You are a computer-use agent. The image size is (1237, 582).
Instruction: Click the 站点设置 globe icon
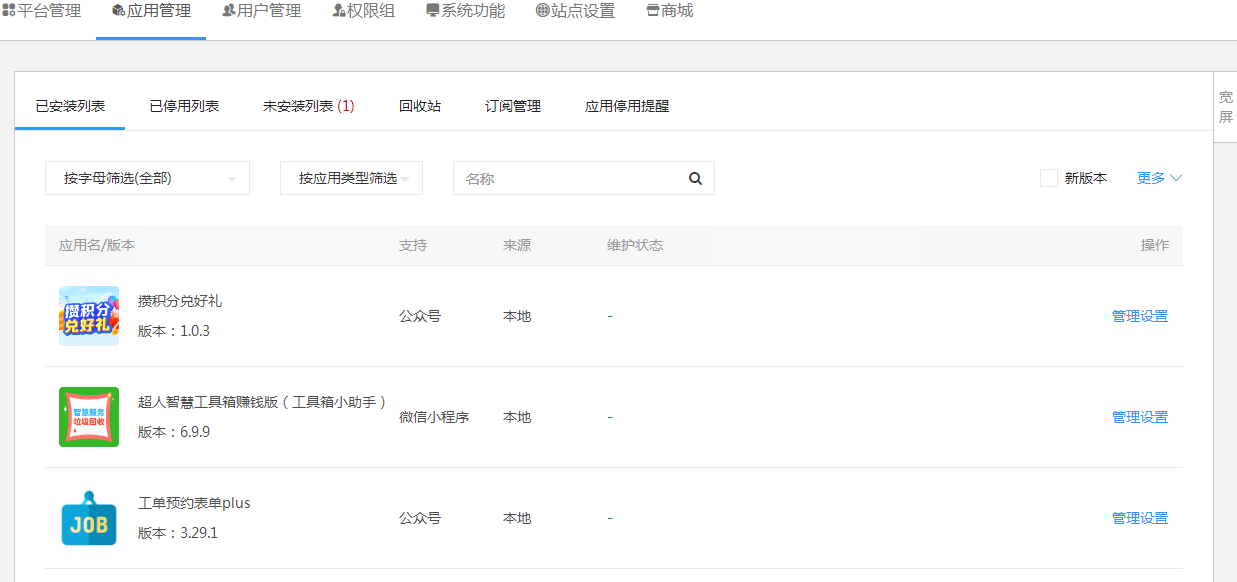(x=543, y=11)
